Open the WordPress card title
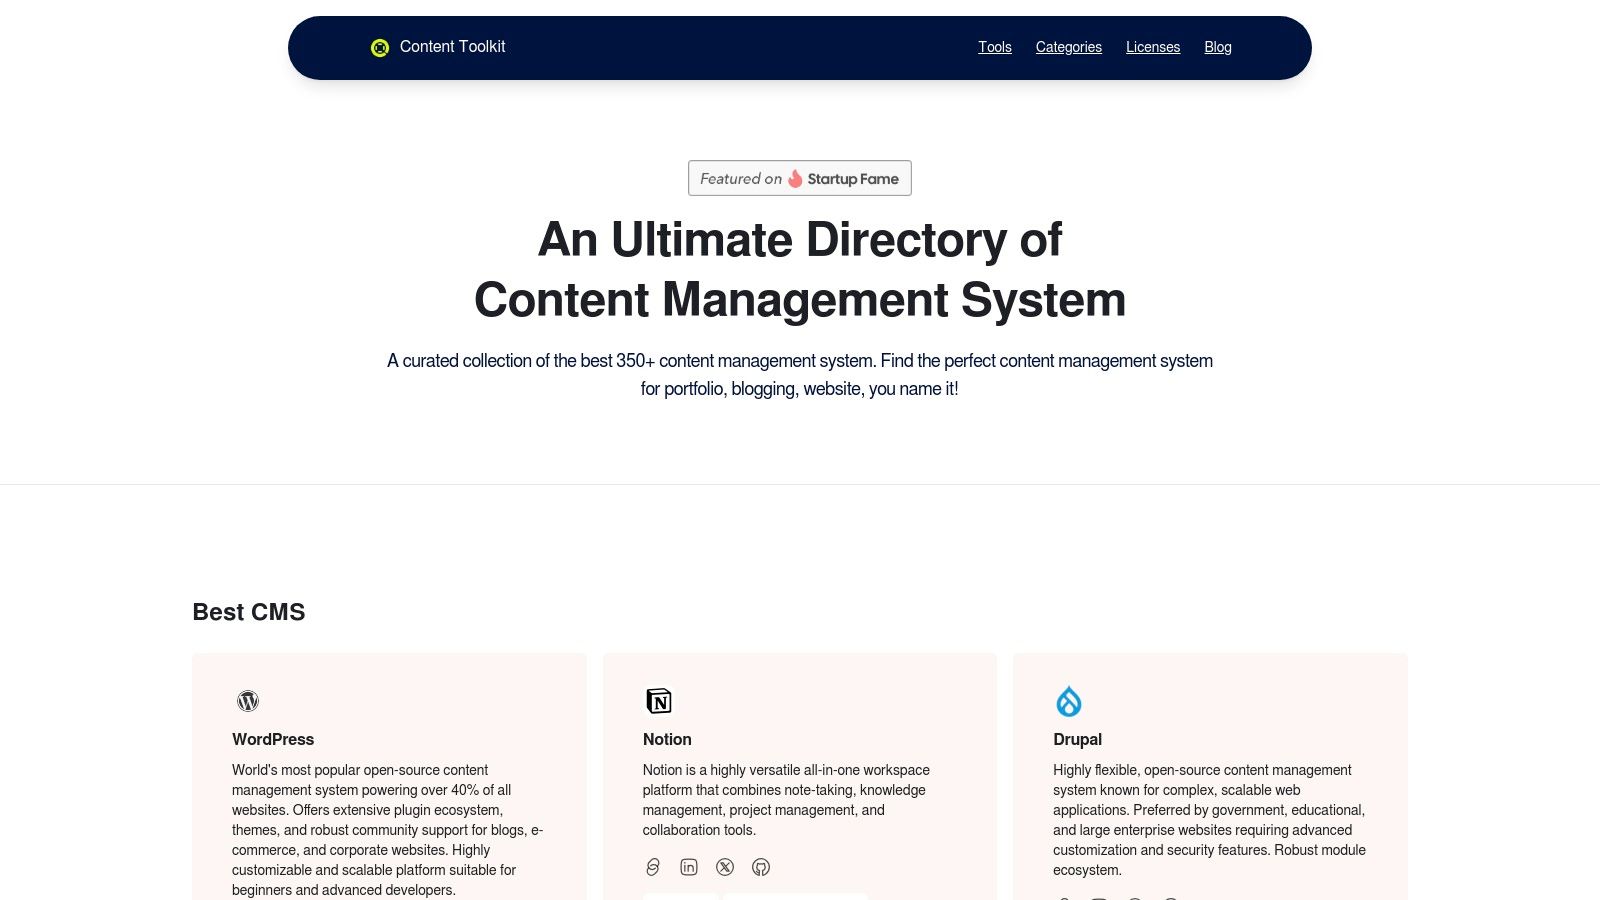Image resolution: width=1600 pixels, height=900 pixels. click(273, 739)
